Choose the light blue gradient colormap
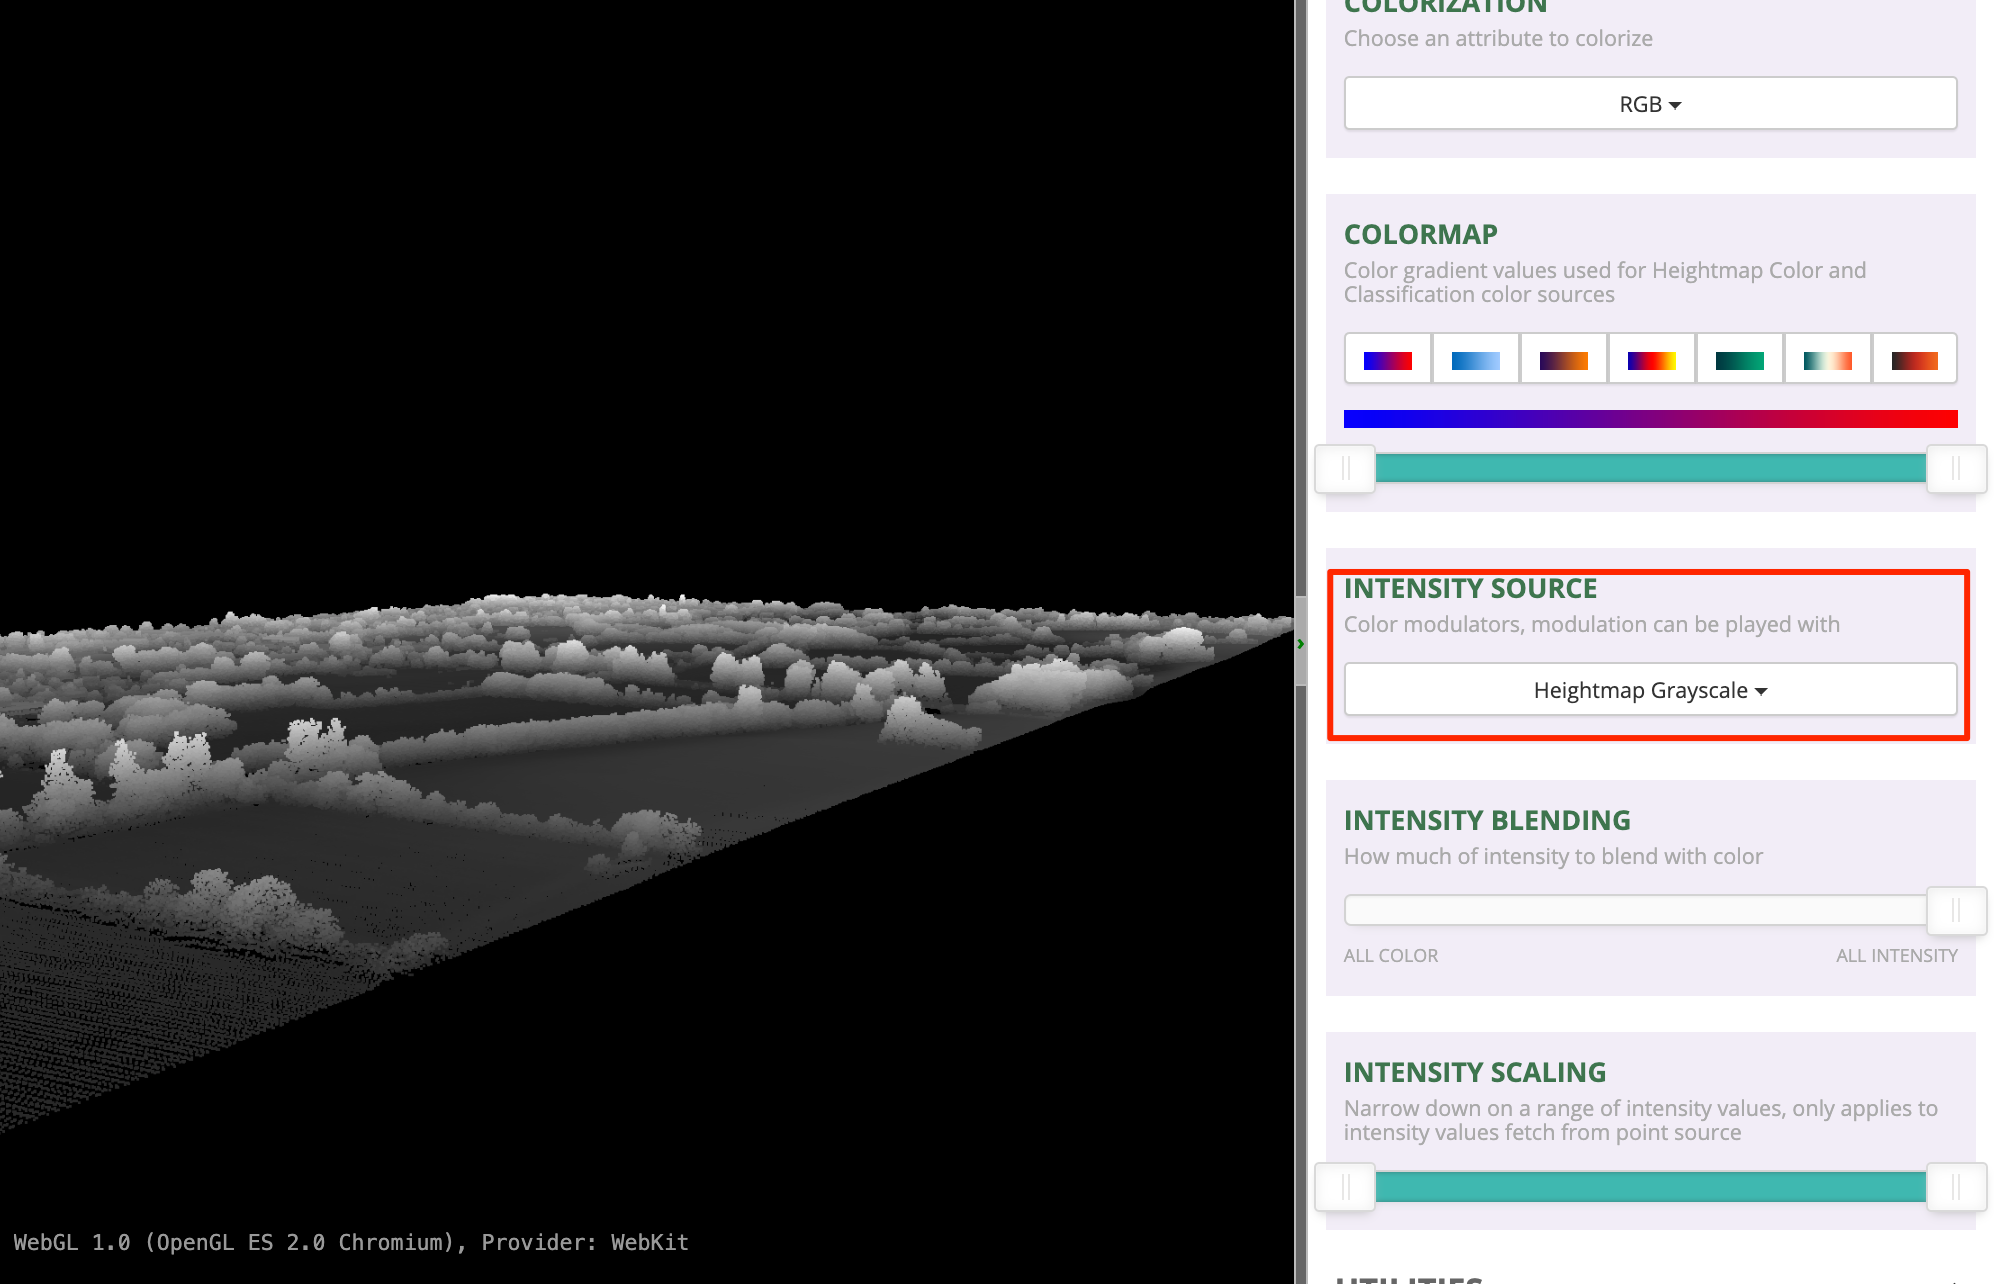Screen dimensions: 1994x1284 click(x=1475, y=360)
